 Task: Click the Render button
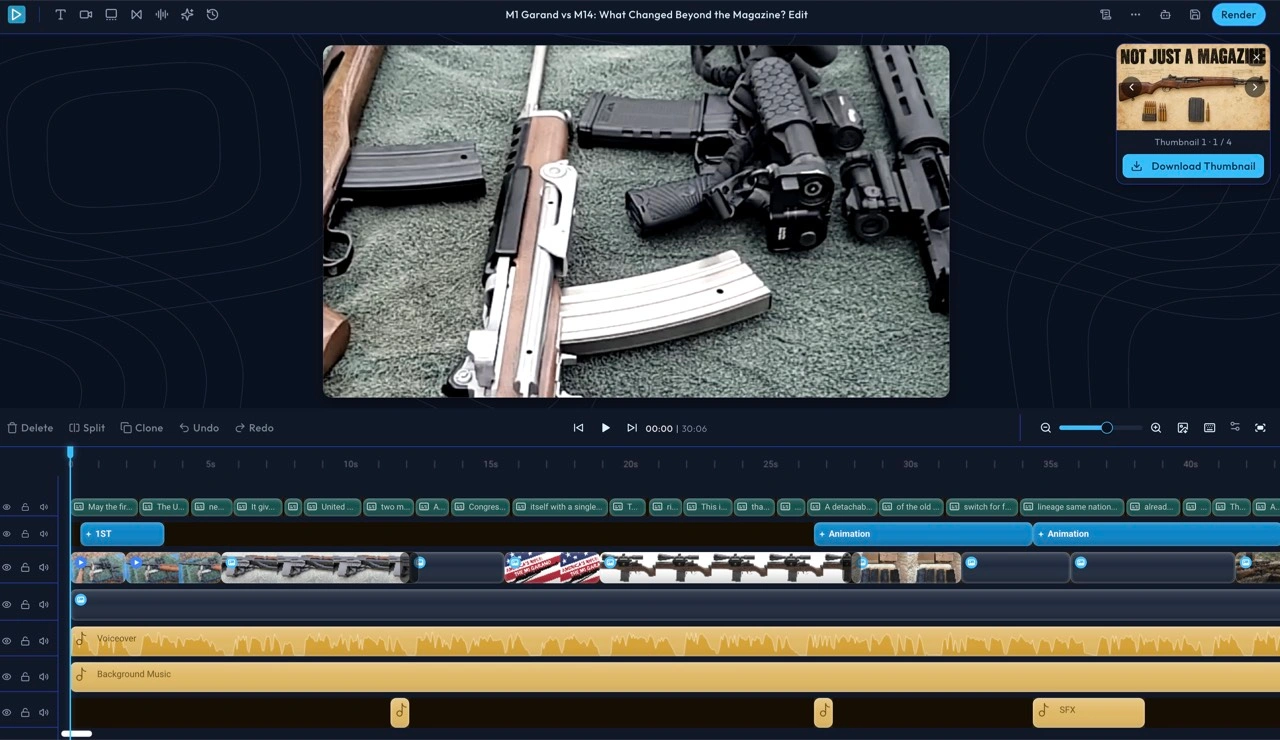(x=1238, y=15)
